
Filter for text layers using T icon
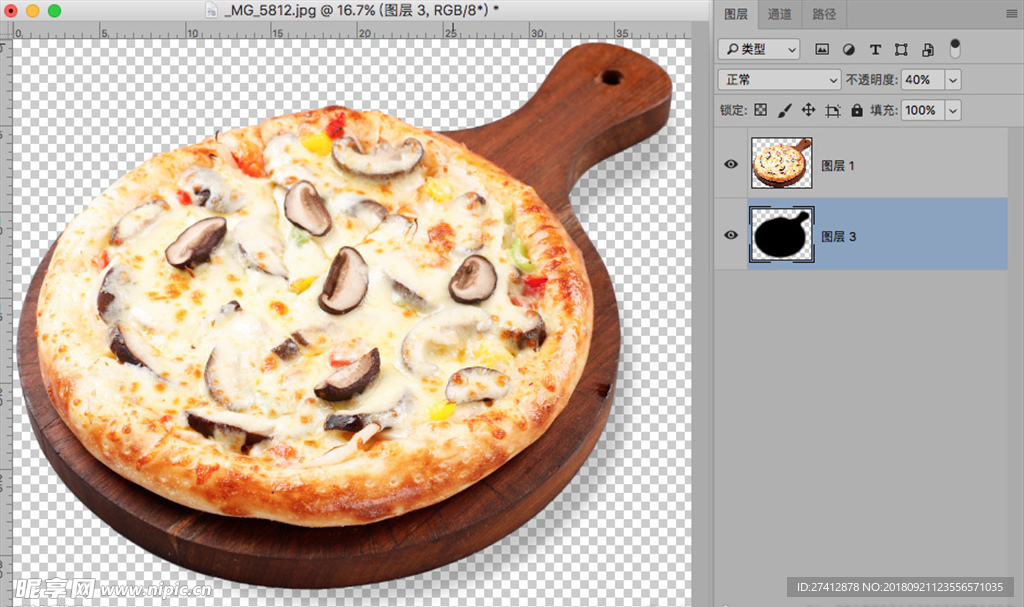(875, 49)
